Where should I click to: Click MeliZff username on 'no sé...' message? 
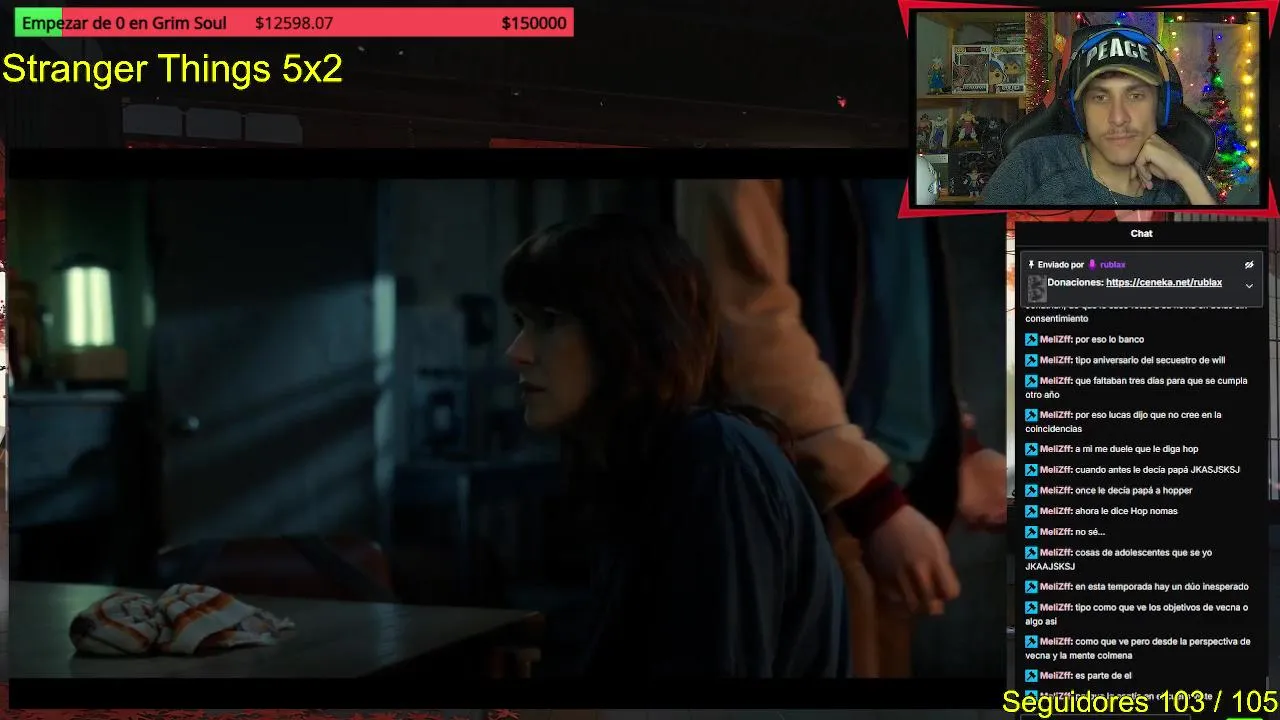point(1056,532)
